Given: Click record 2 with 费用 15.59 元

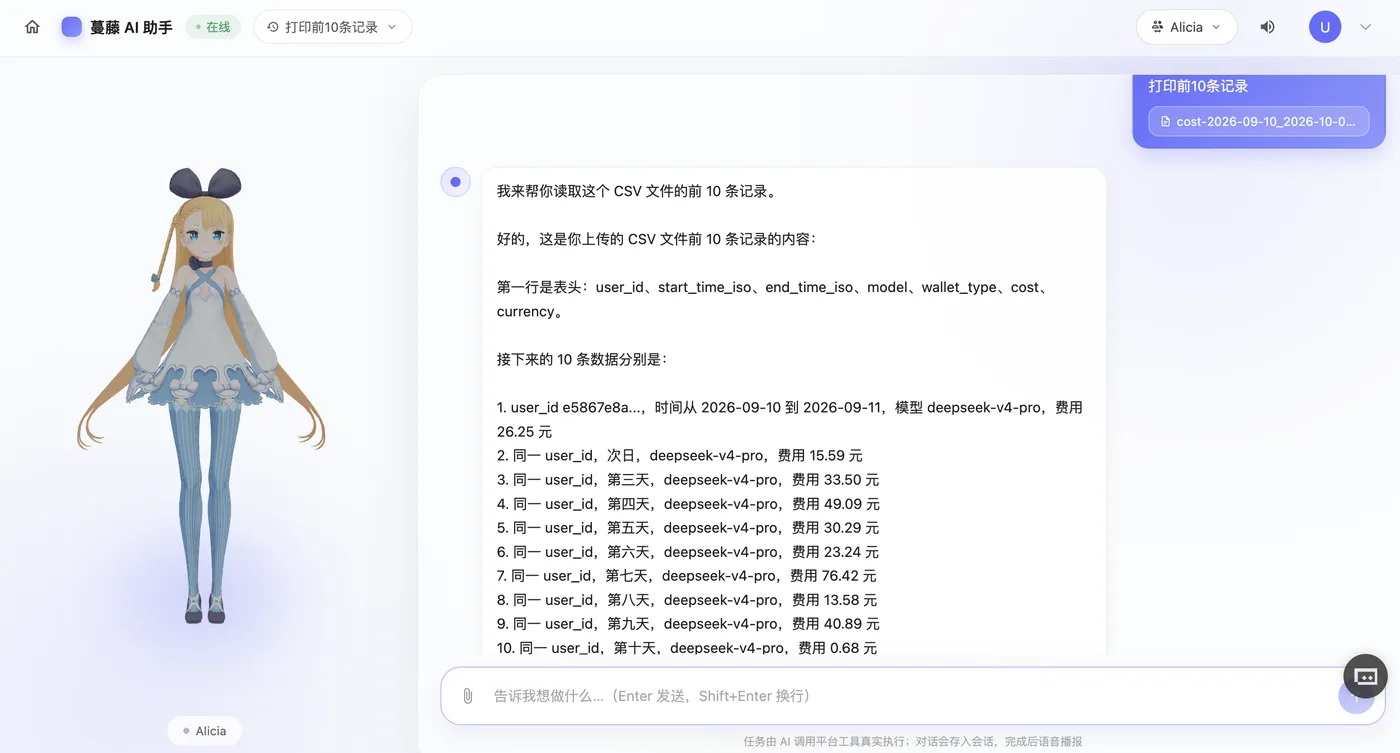Looking at the screenshot, I should click(680, 455).
